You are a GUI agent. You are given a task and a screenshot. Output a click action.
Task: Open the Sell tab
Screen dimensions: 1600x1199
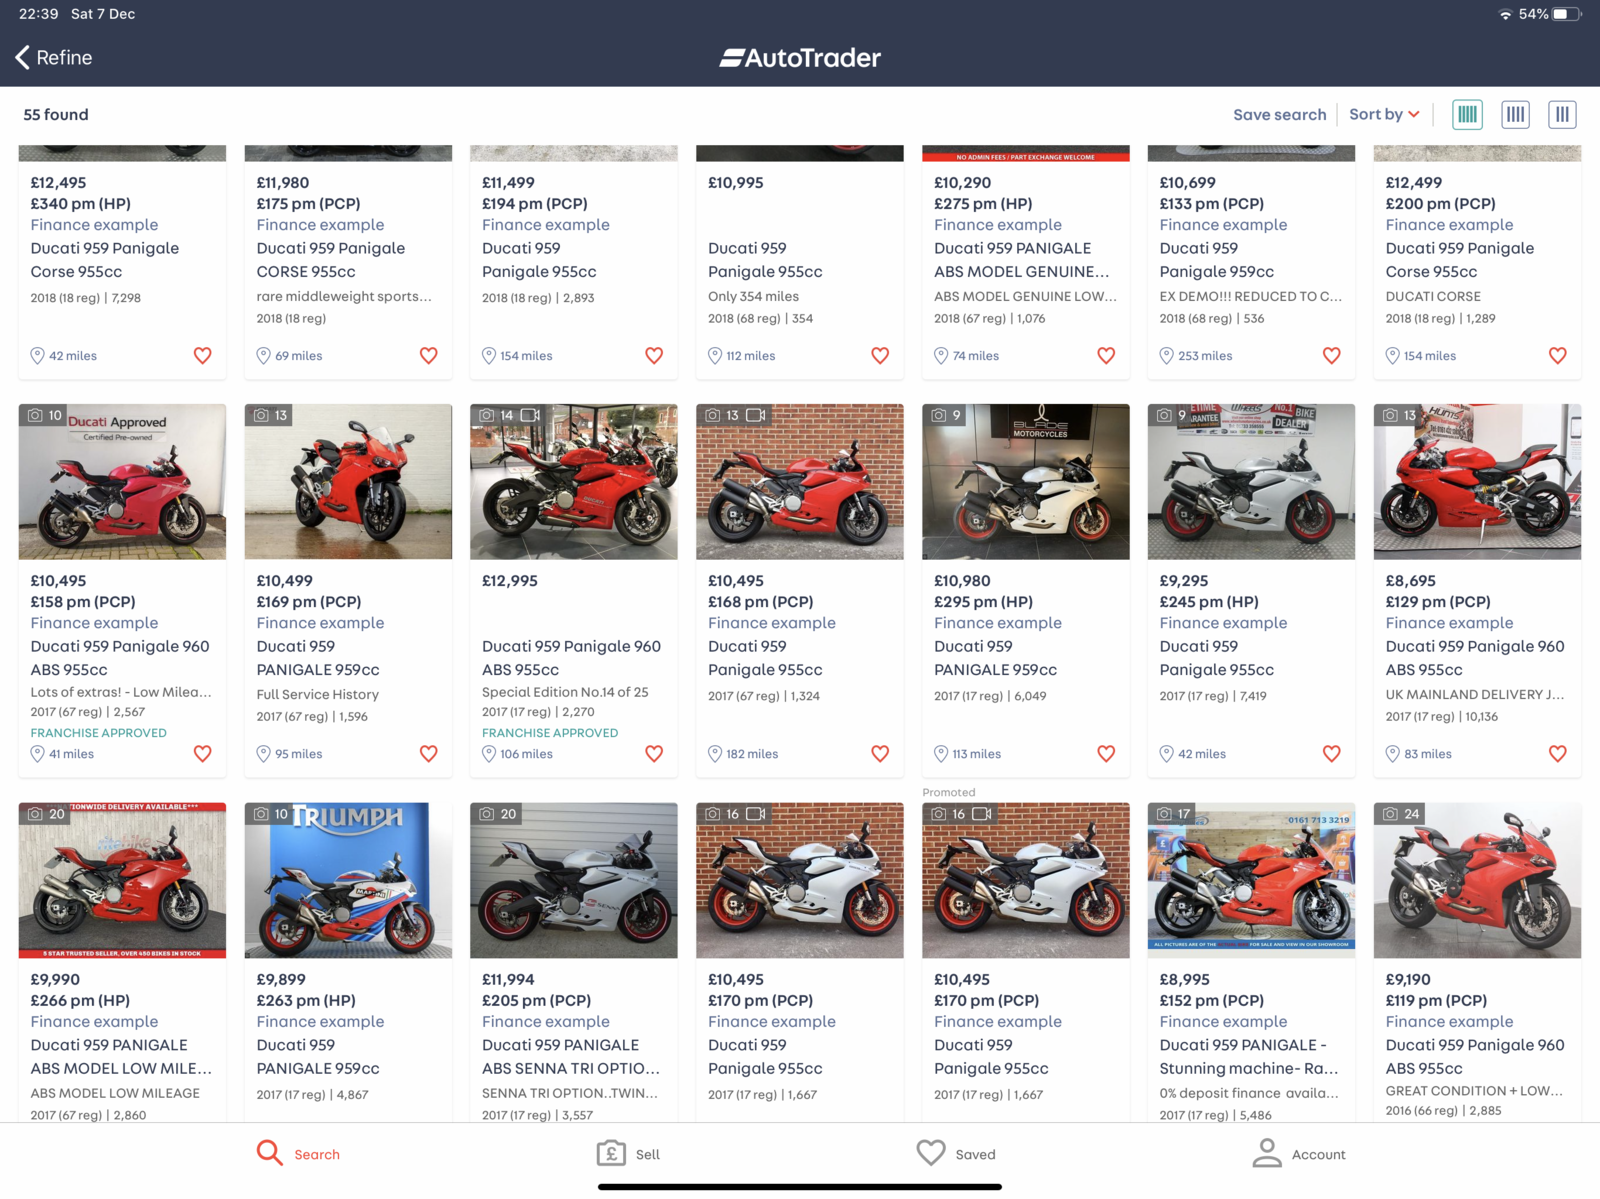(628, 1154)
